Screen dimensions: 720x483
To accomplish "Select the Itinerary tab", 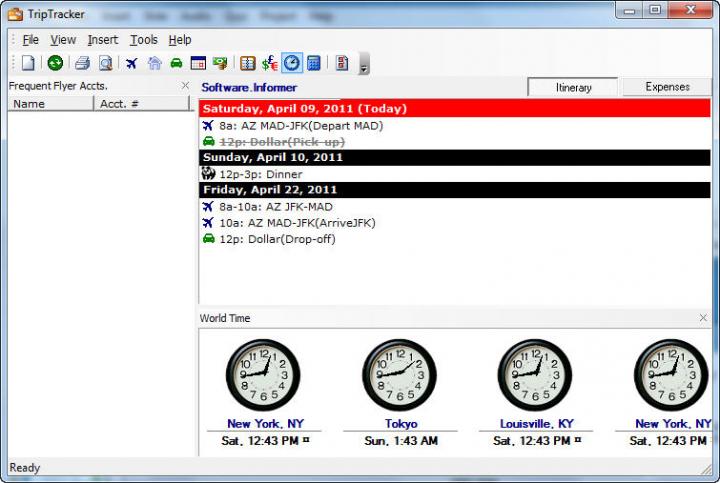I will pyautogui.click(x=574, y=87).
